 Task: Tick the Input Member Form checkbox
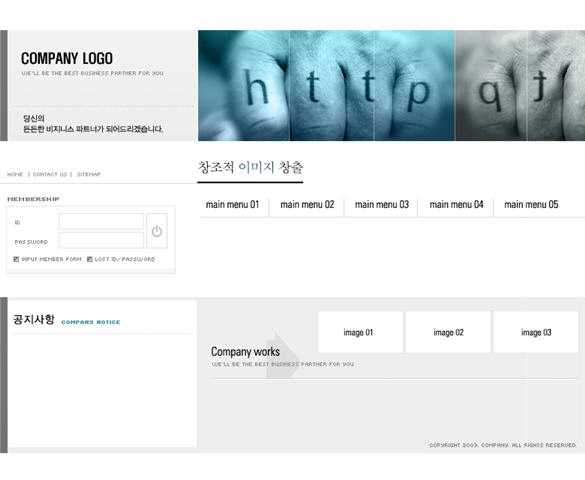[16, 259]
